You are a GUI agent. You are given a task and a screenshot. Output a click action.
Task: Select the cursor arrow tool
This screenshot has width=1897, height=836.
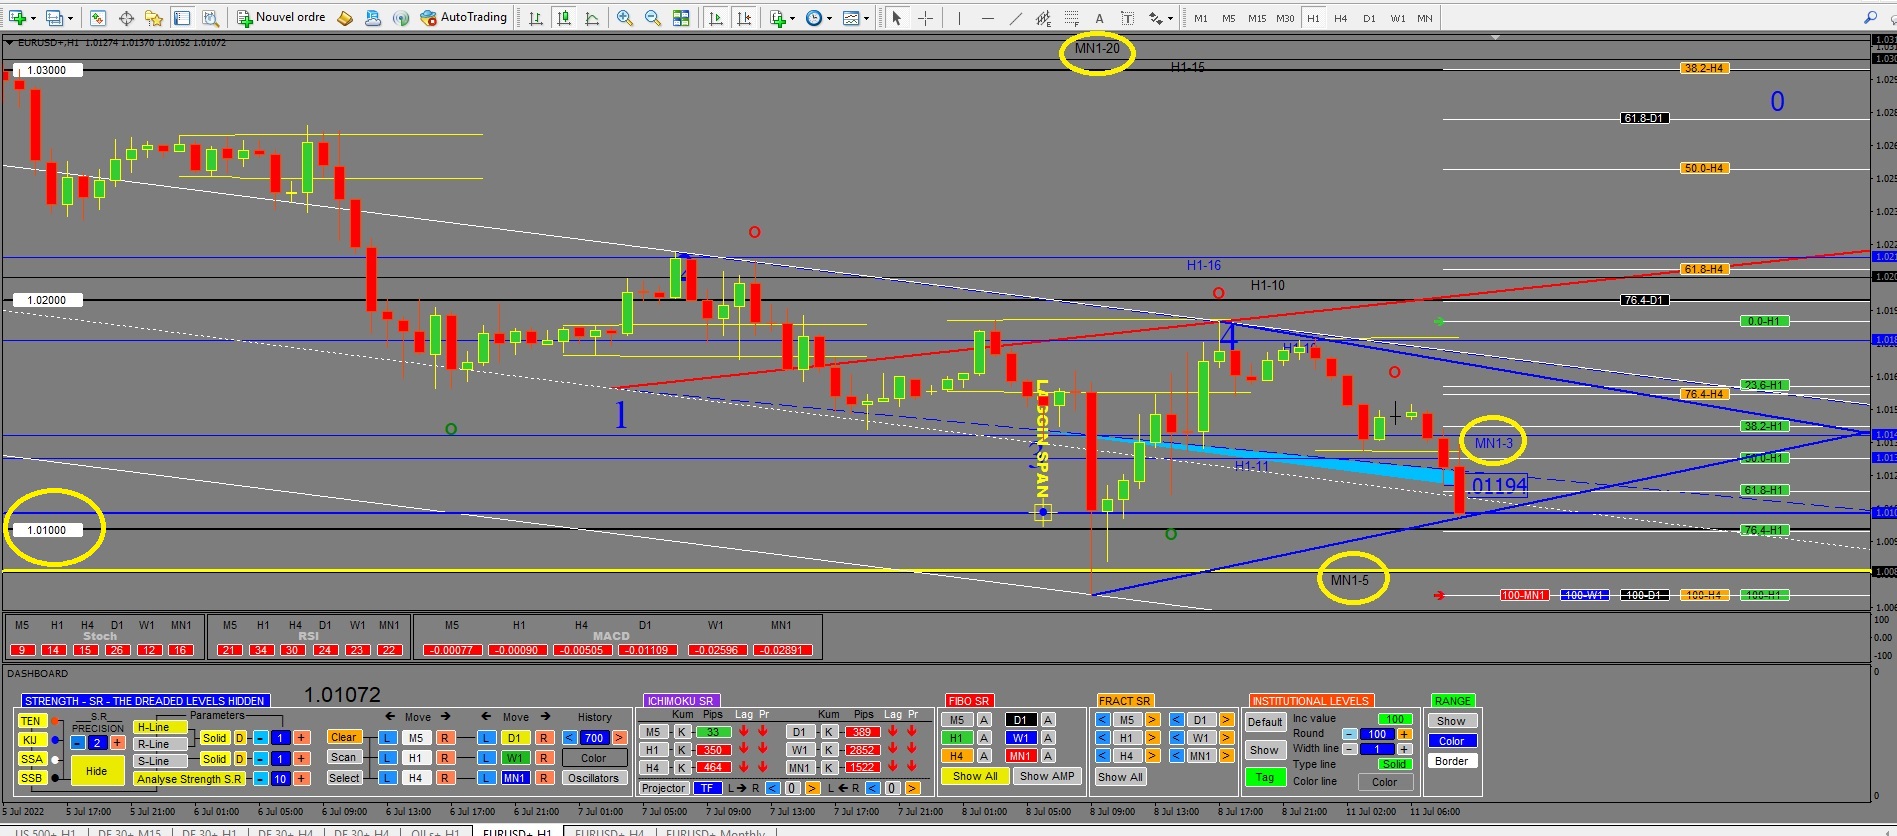897,18
